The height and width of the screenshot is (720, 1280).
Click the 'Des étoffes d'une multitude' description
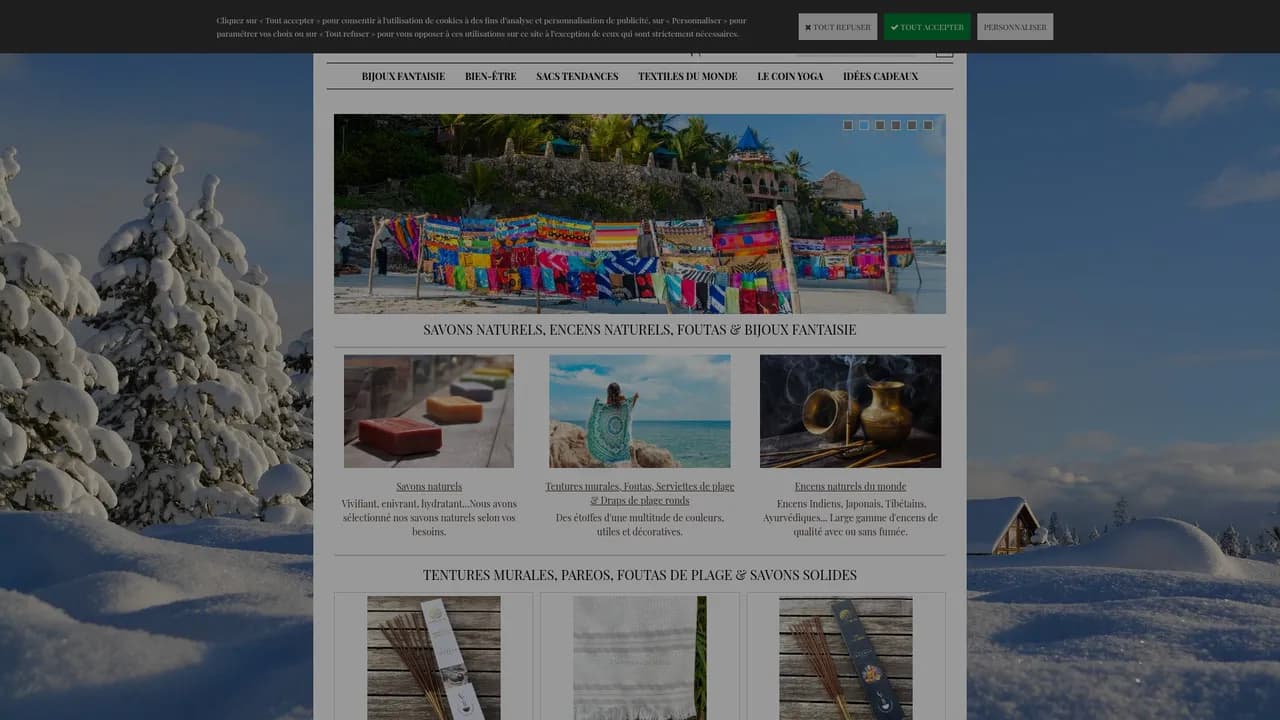640,525
